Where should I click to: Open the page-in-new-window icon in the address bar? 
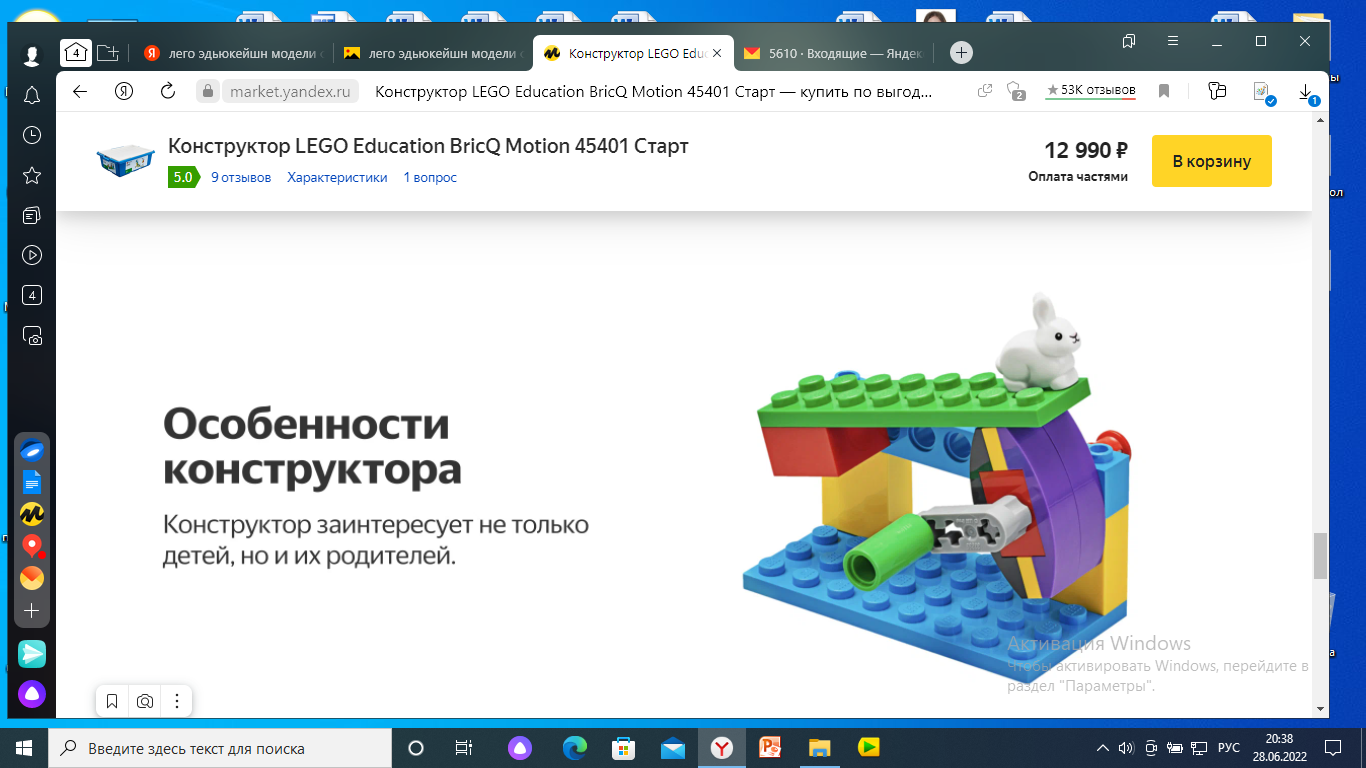pos(985,91)
